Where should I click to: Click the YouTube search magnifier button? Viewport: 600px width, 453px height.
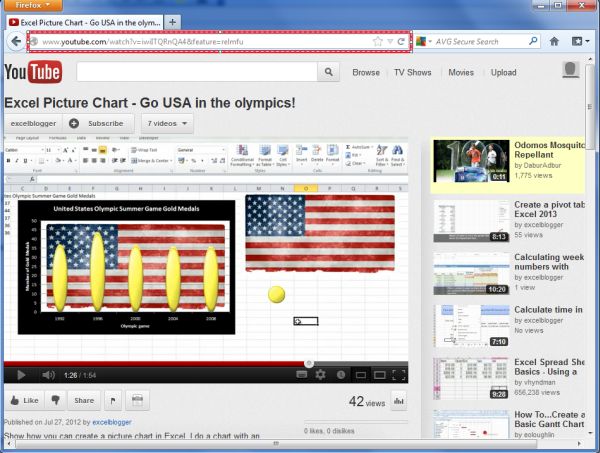pos(328,72)
